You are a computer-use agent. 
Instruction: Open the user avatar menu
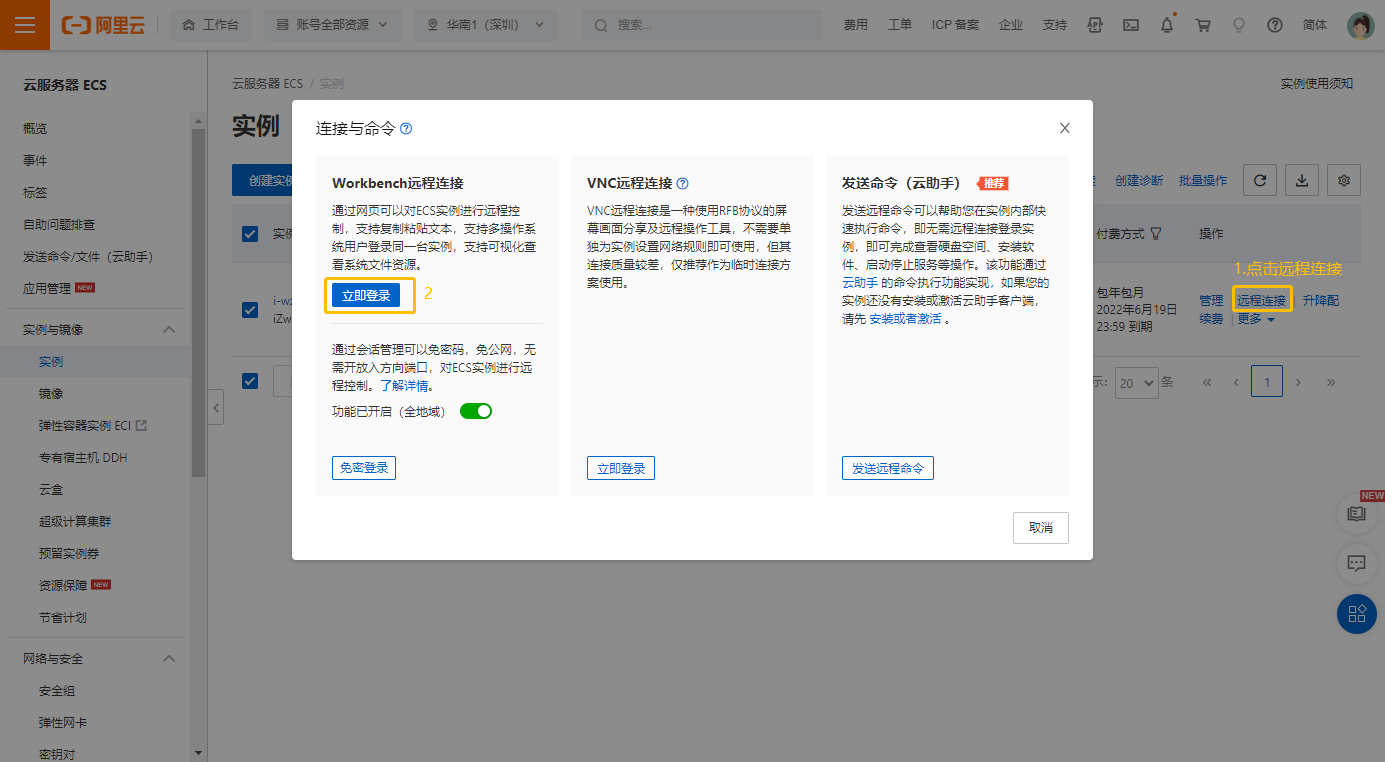click(1361, 25)
